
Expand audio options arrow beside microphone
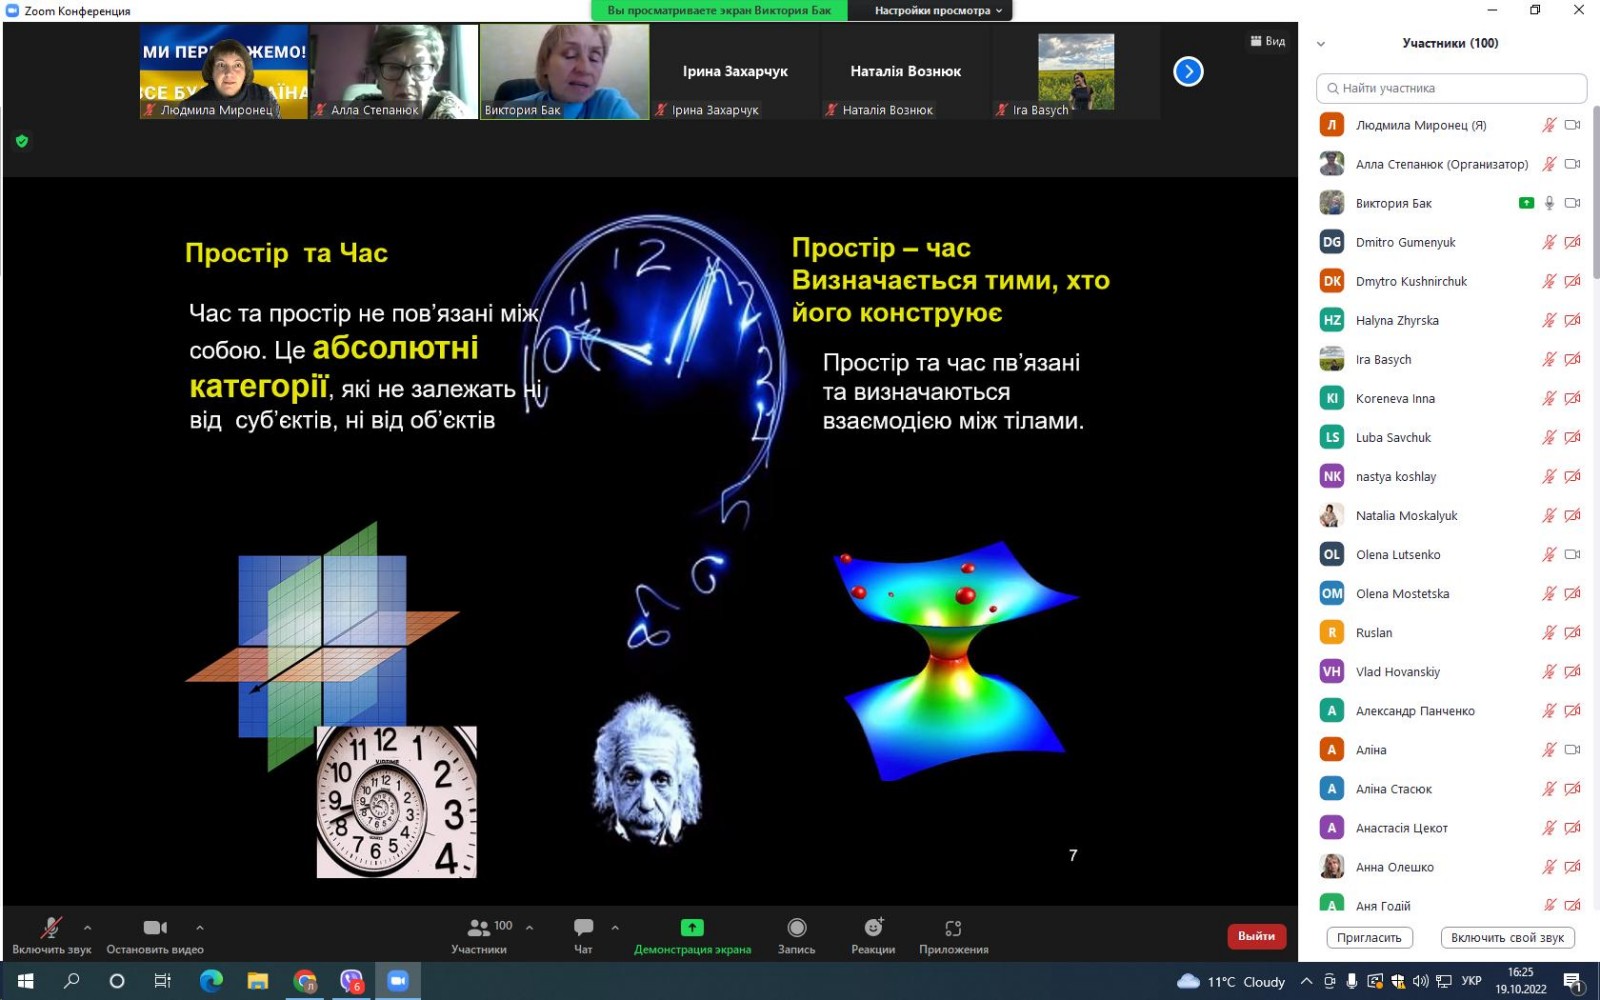click(x=88, y=928)
